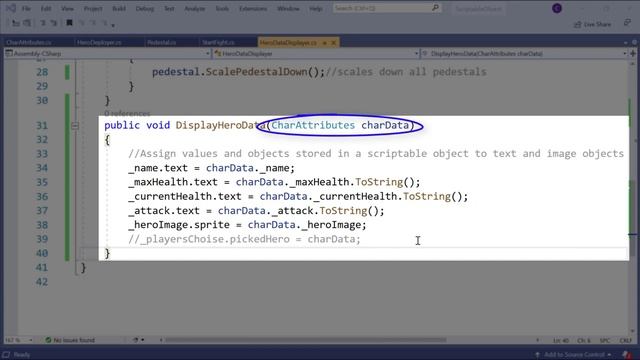Click the user account avatar

click(x=557, y=8)
